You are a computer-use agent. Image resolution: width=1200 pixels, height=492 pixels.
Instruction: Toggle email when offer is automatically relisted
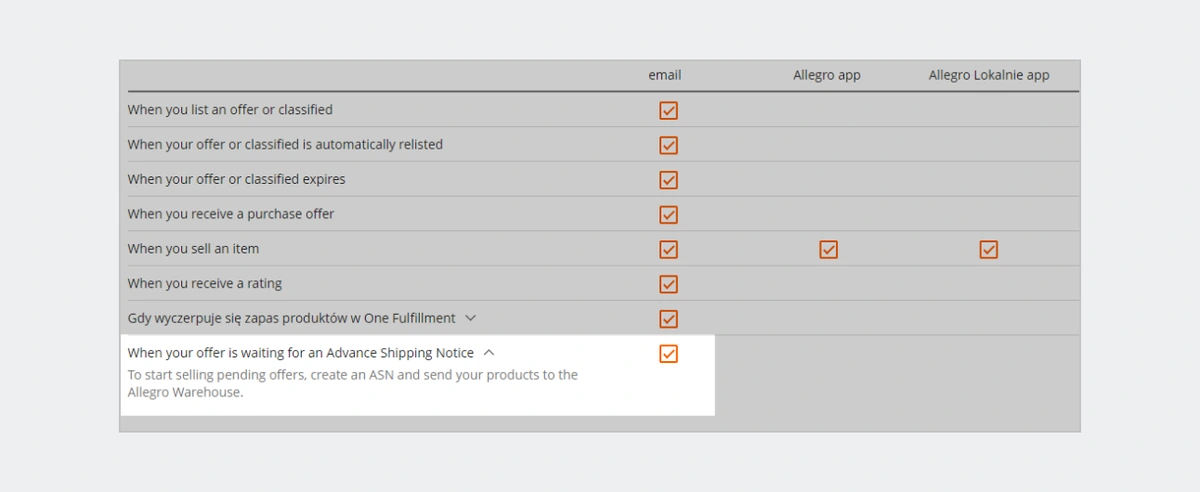[x=669, y=145]
